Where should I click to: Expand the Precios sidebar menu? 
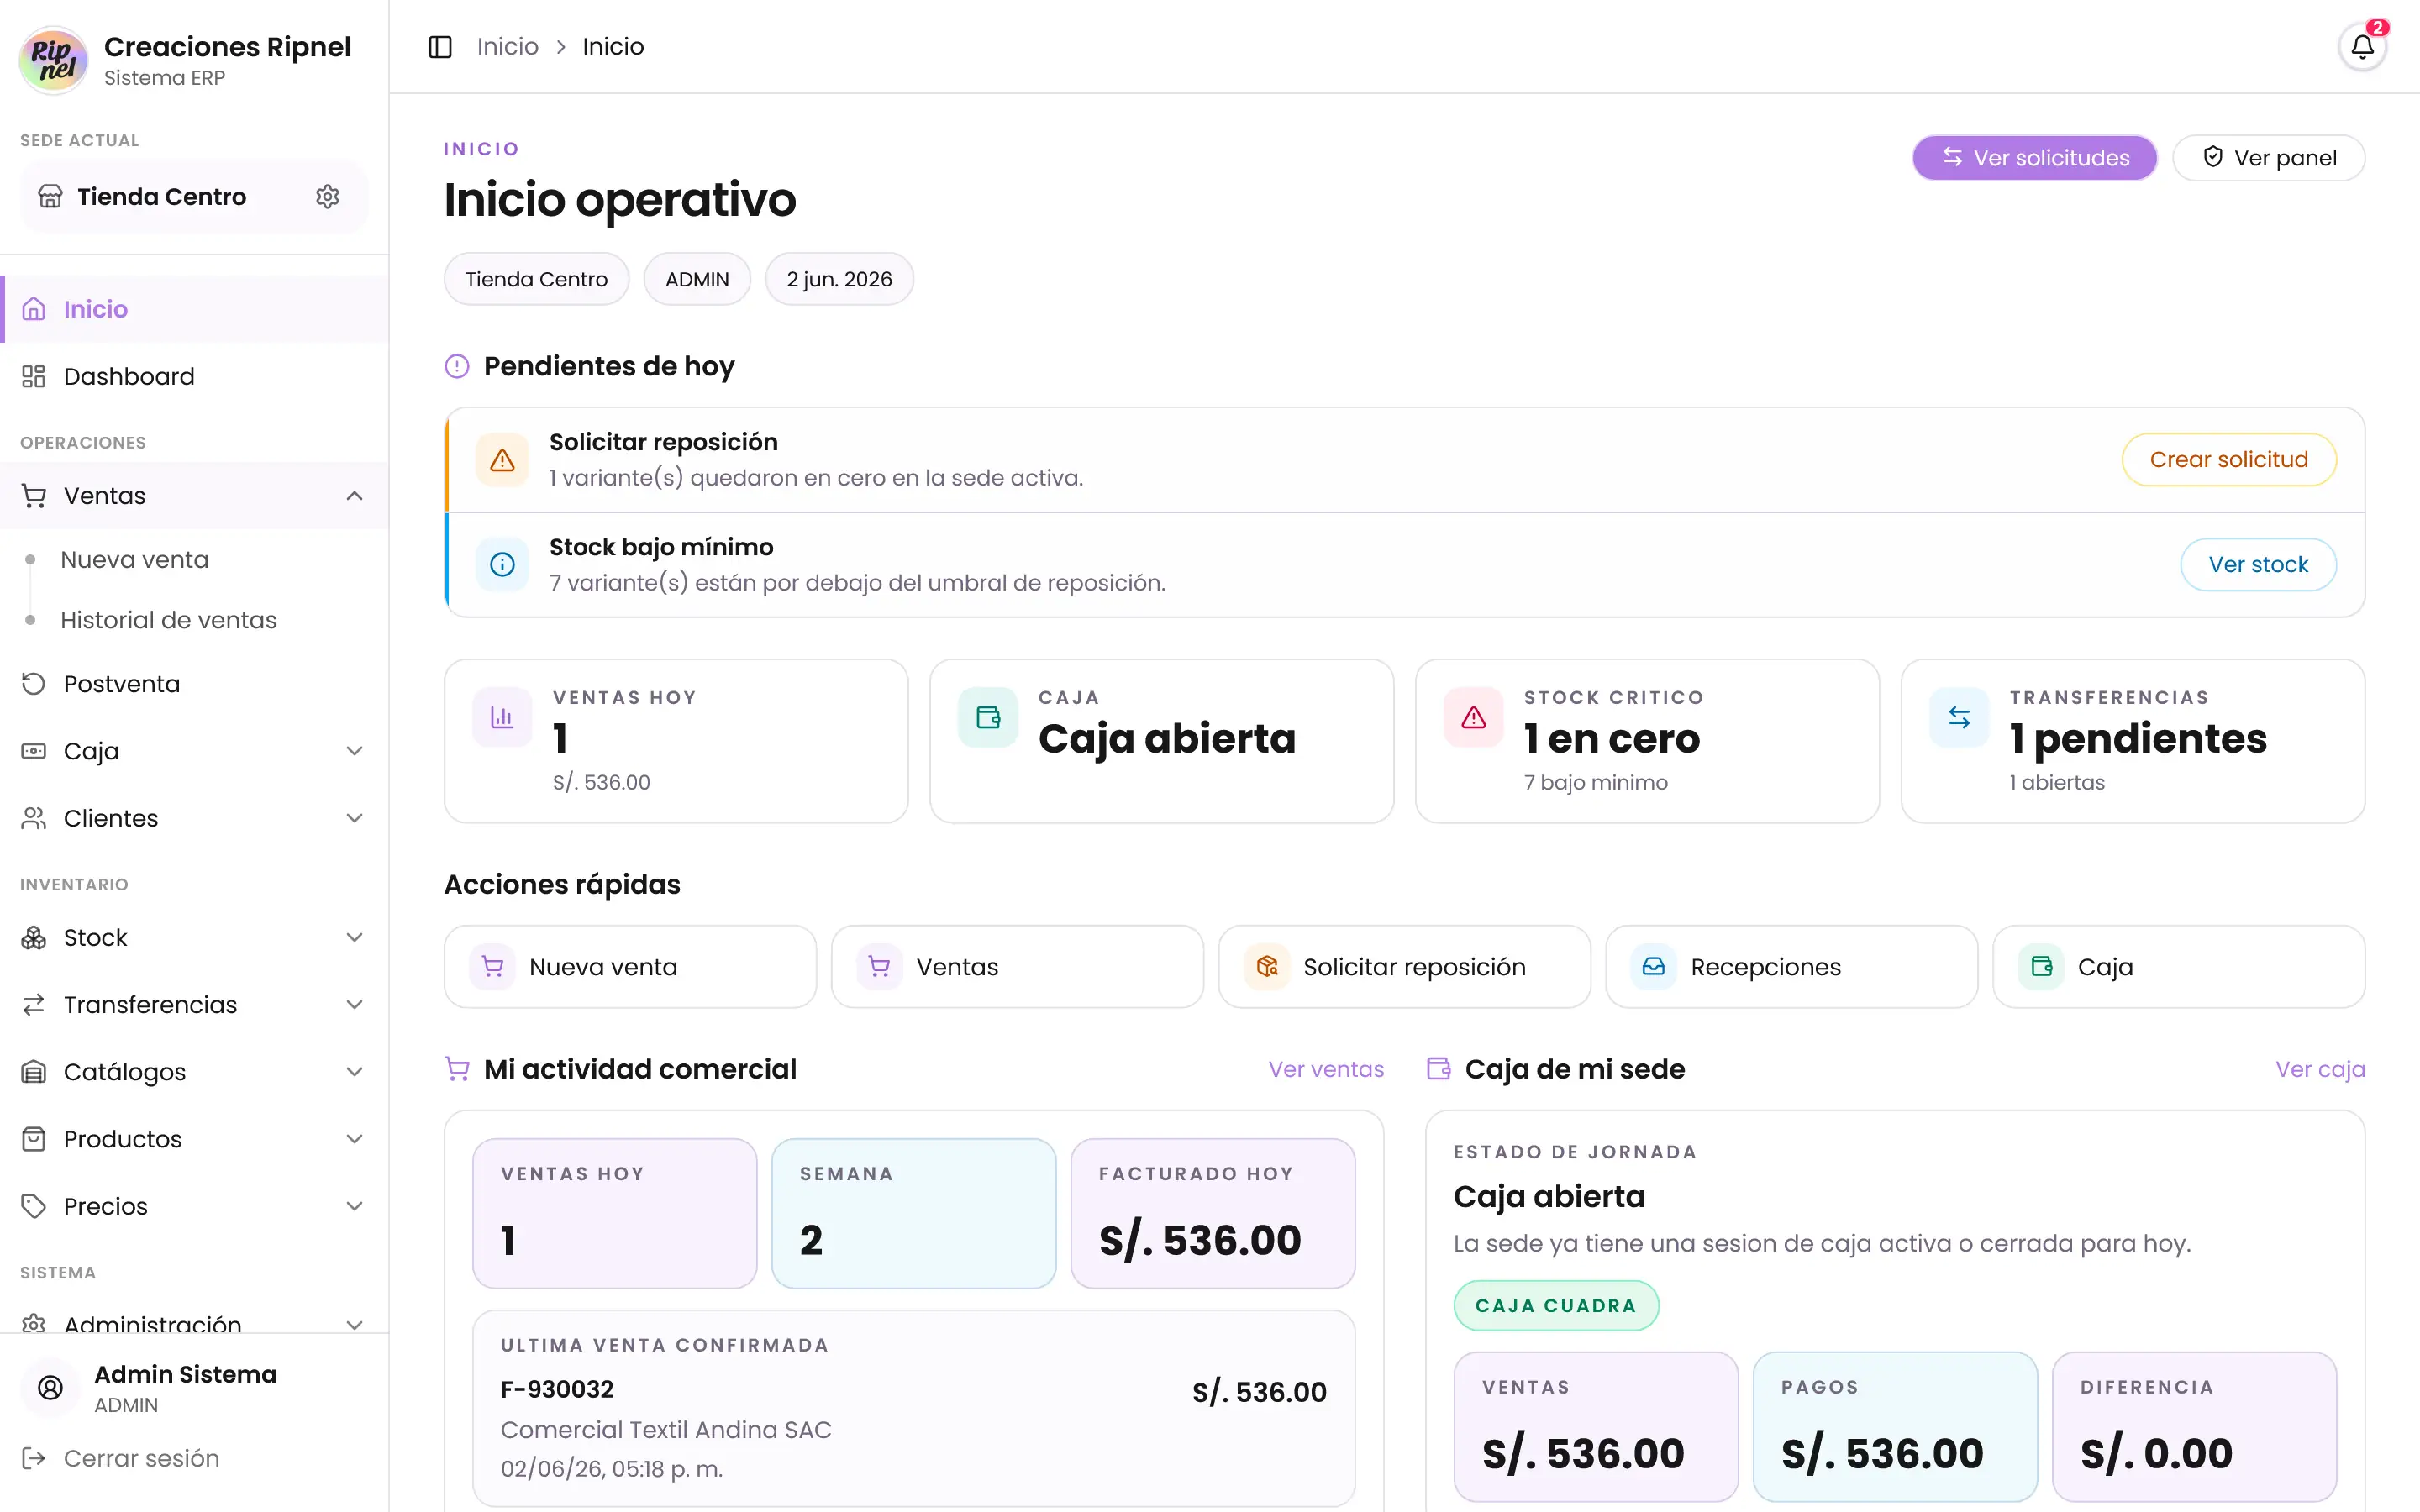[x=354, y=1206]
